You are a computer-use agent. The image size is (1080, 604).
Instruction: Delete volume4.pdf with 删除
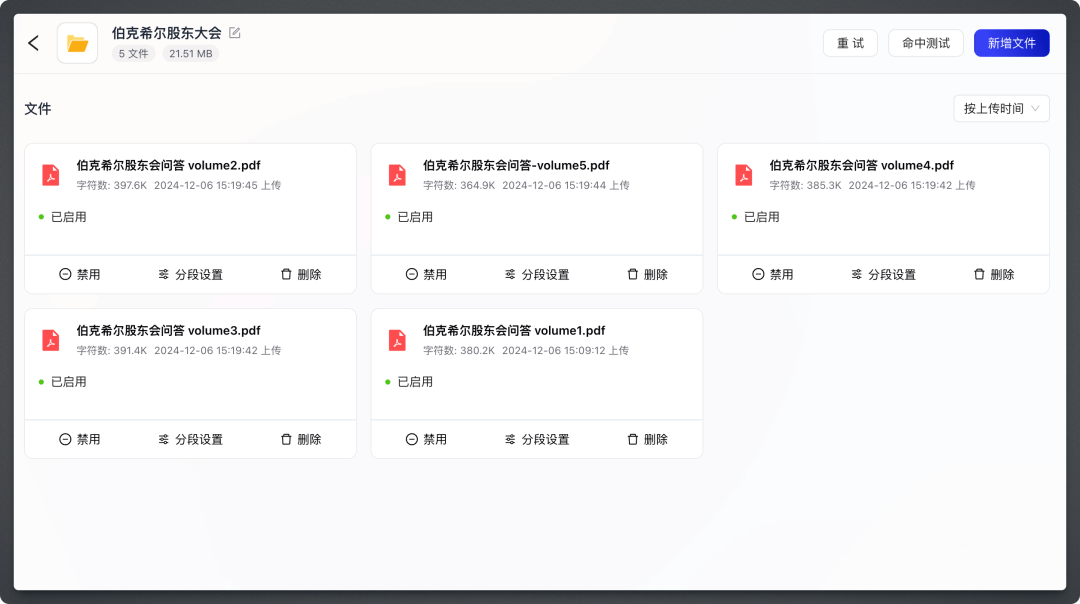pyautogui.click(x=994, y=274)
